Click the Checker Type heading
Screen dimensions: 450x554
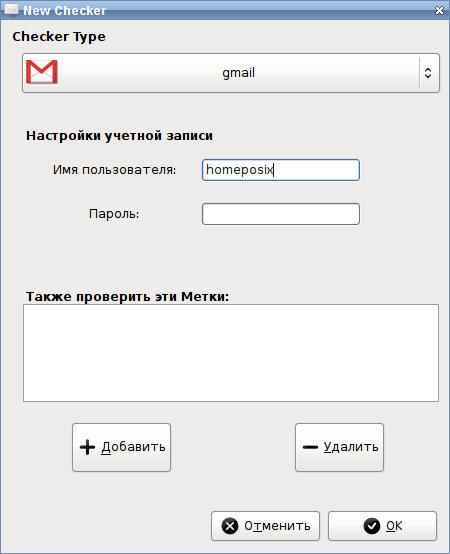(x=59, y=37)
